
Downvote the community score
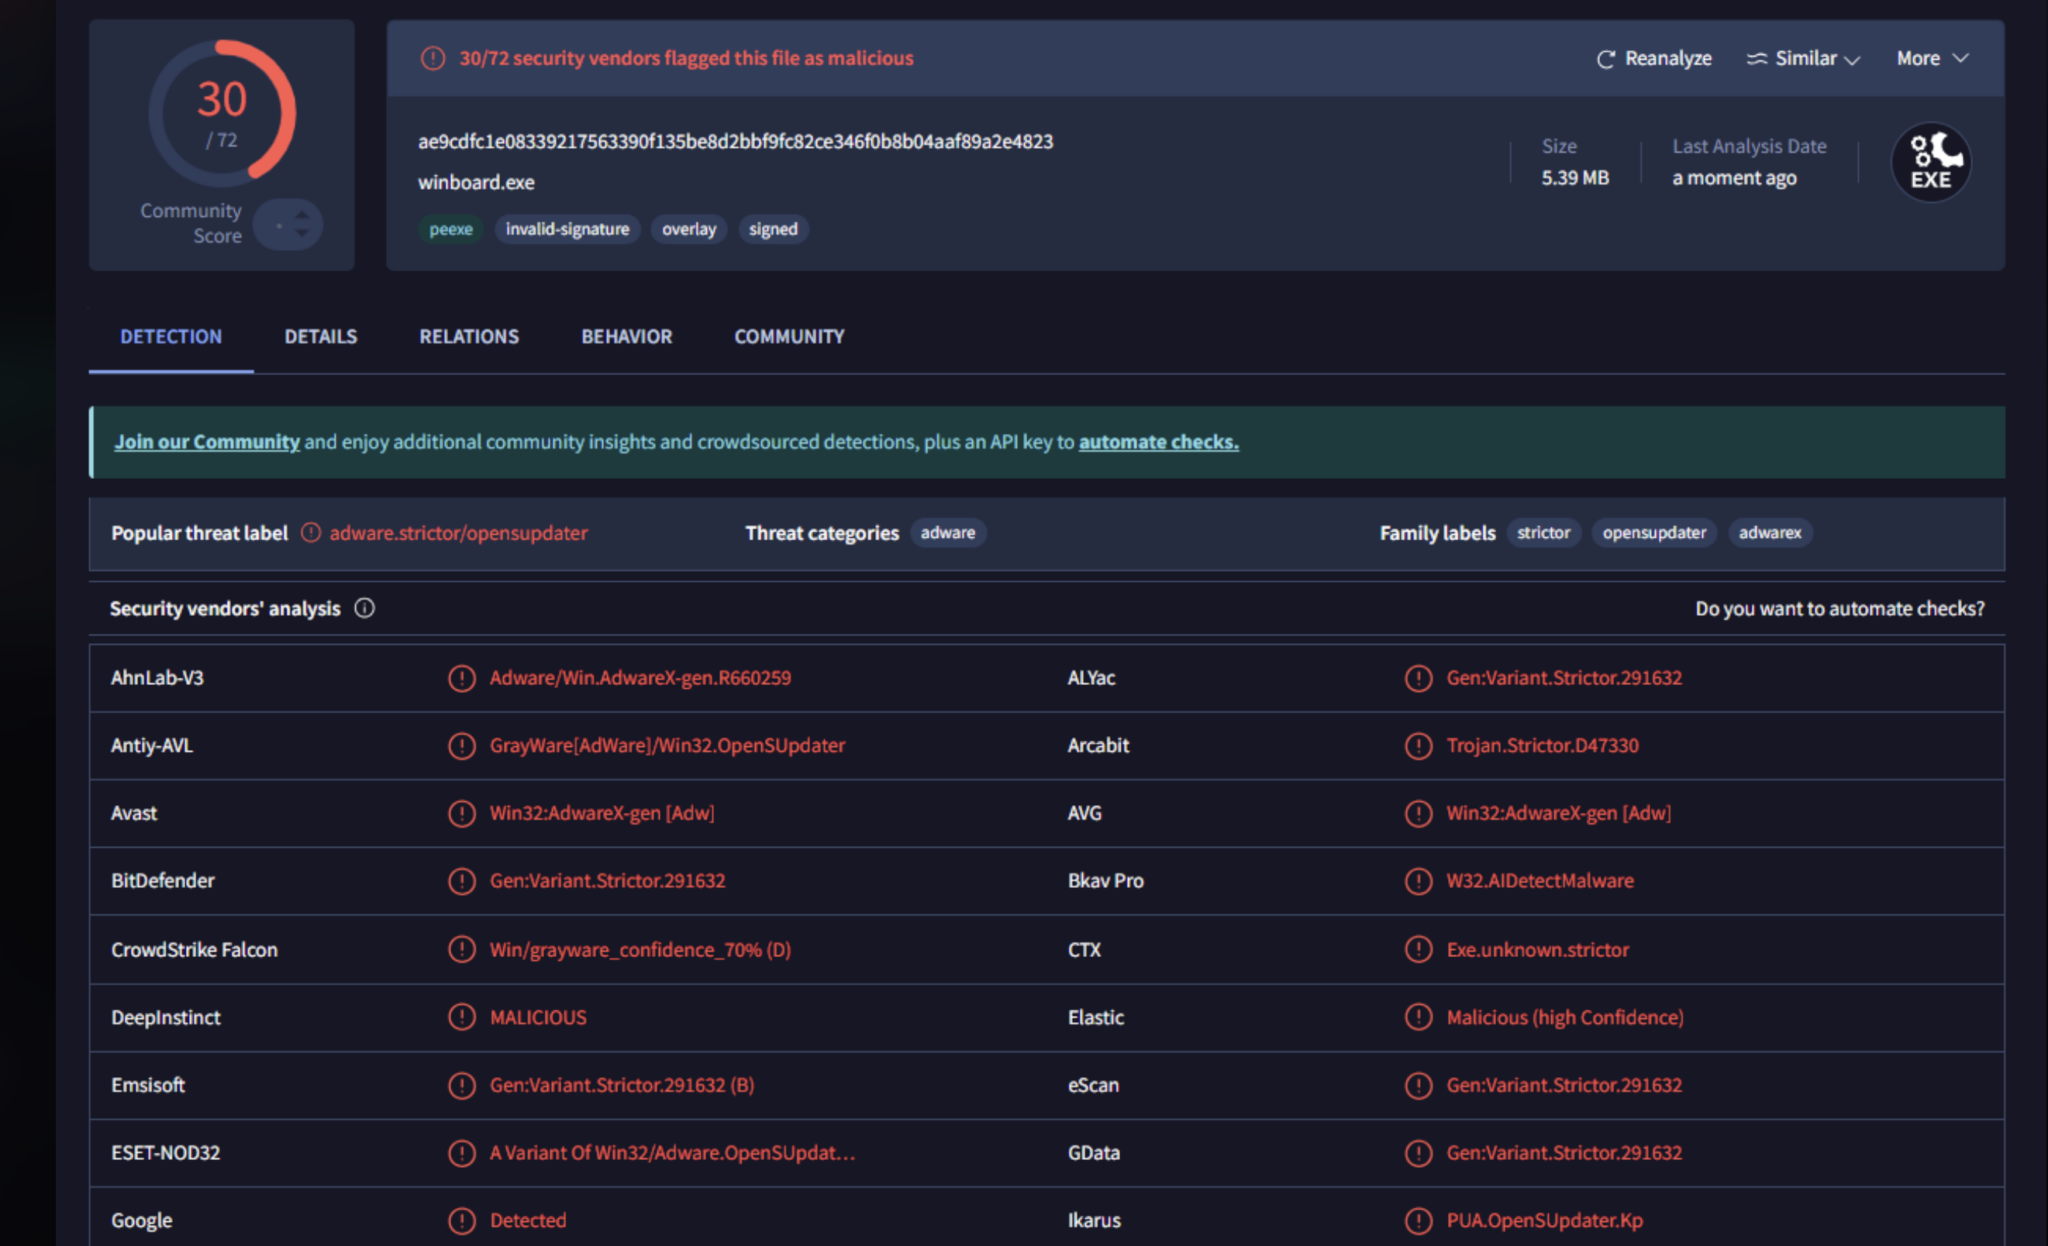(302, 233)
